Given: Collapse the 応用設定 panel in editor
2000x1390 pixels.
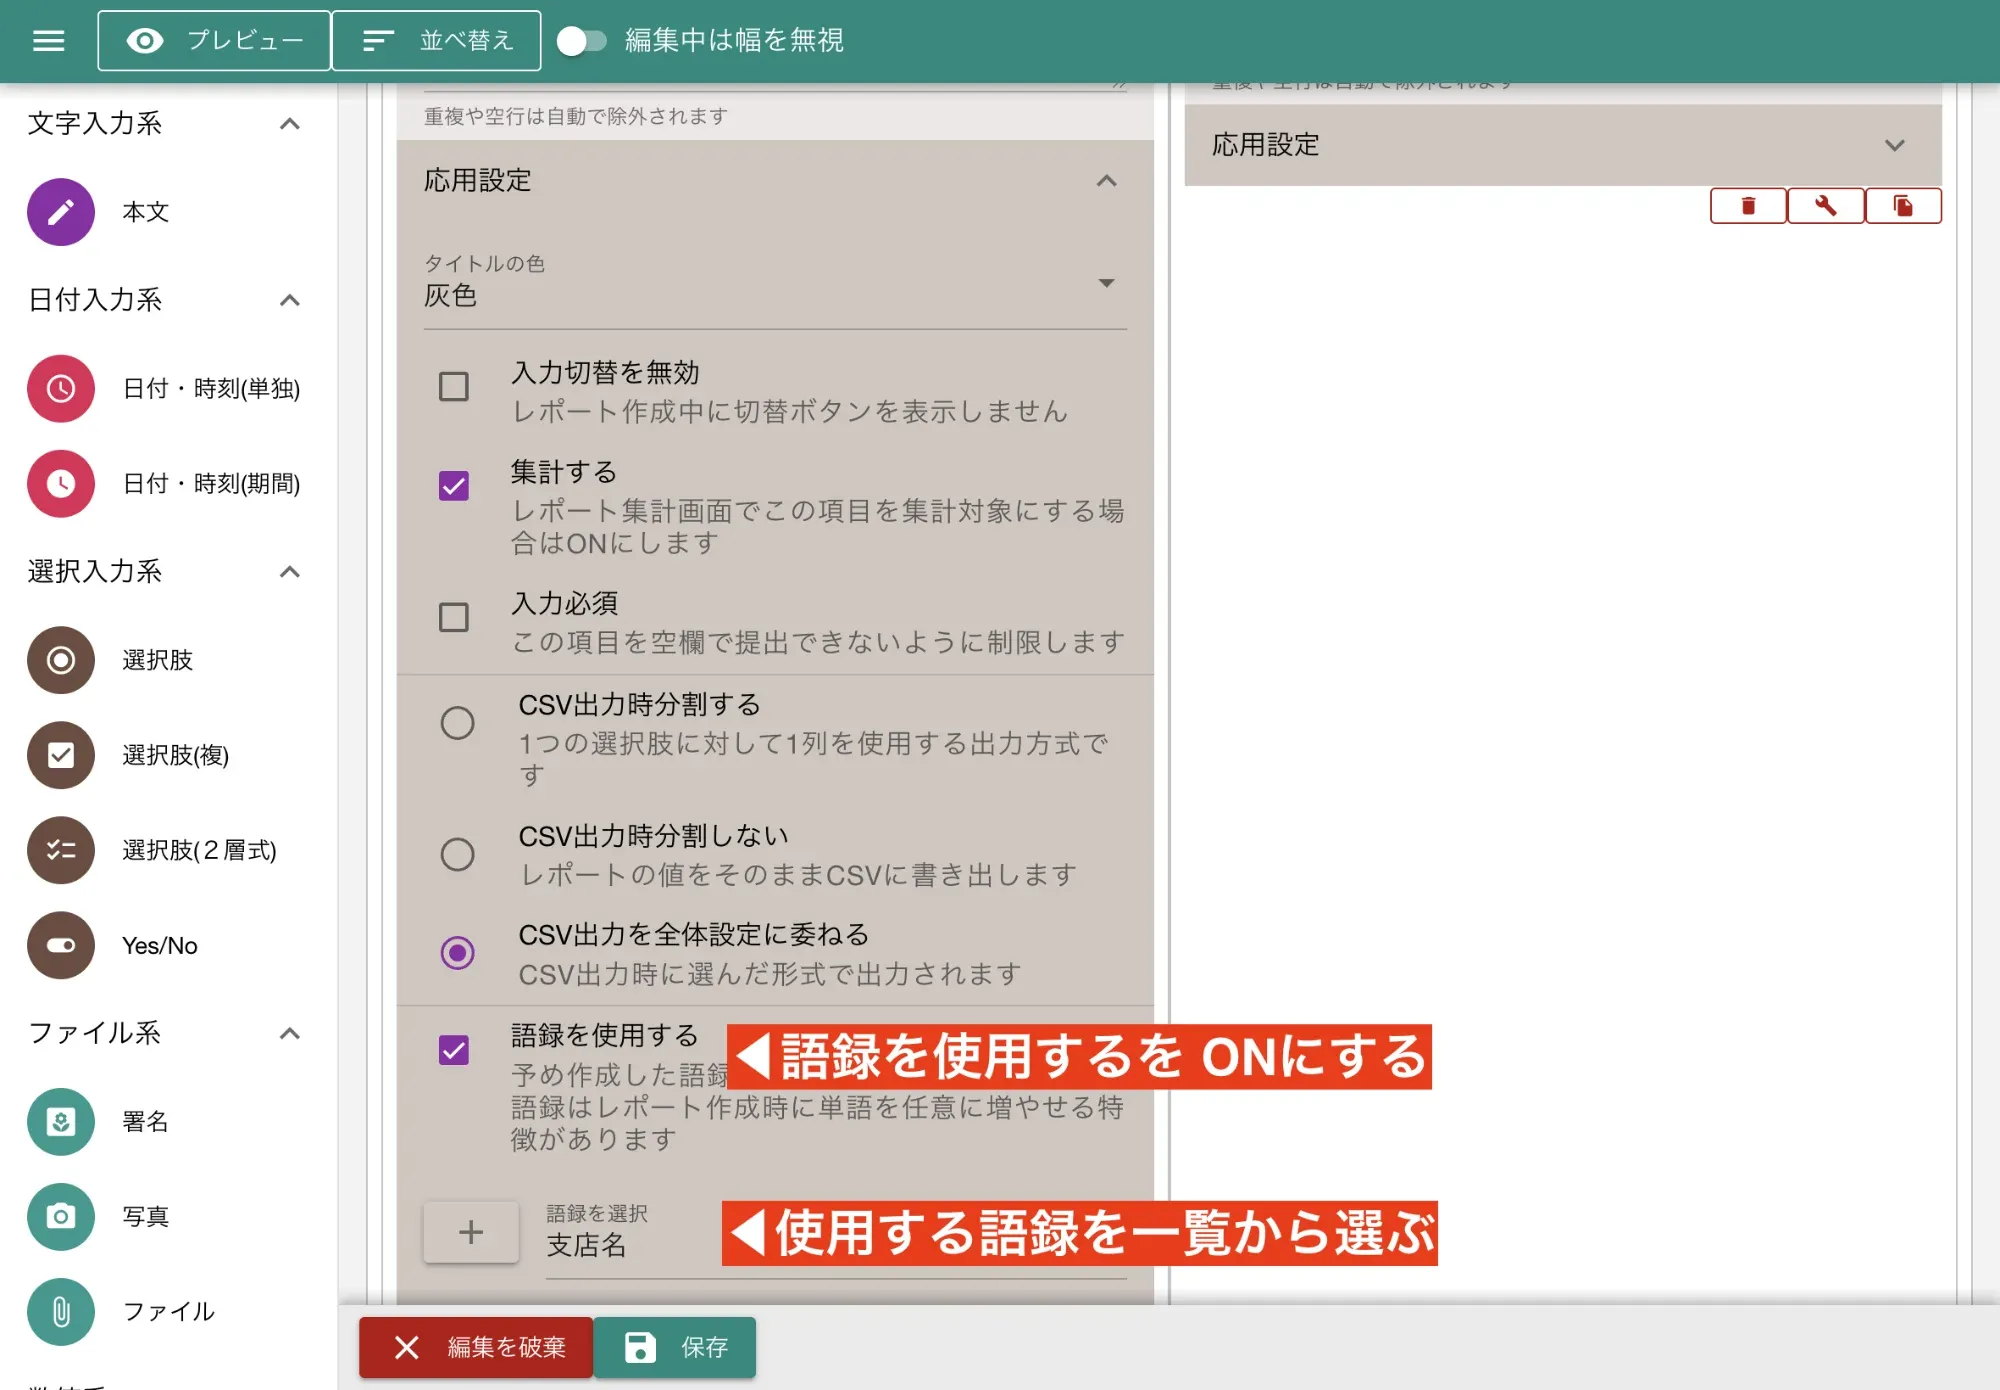Looking at the screenshot, I should tap(1106, 181).
